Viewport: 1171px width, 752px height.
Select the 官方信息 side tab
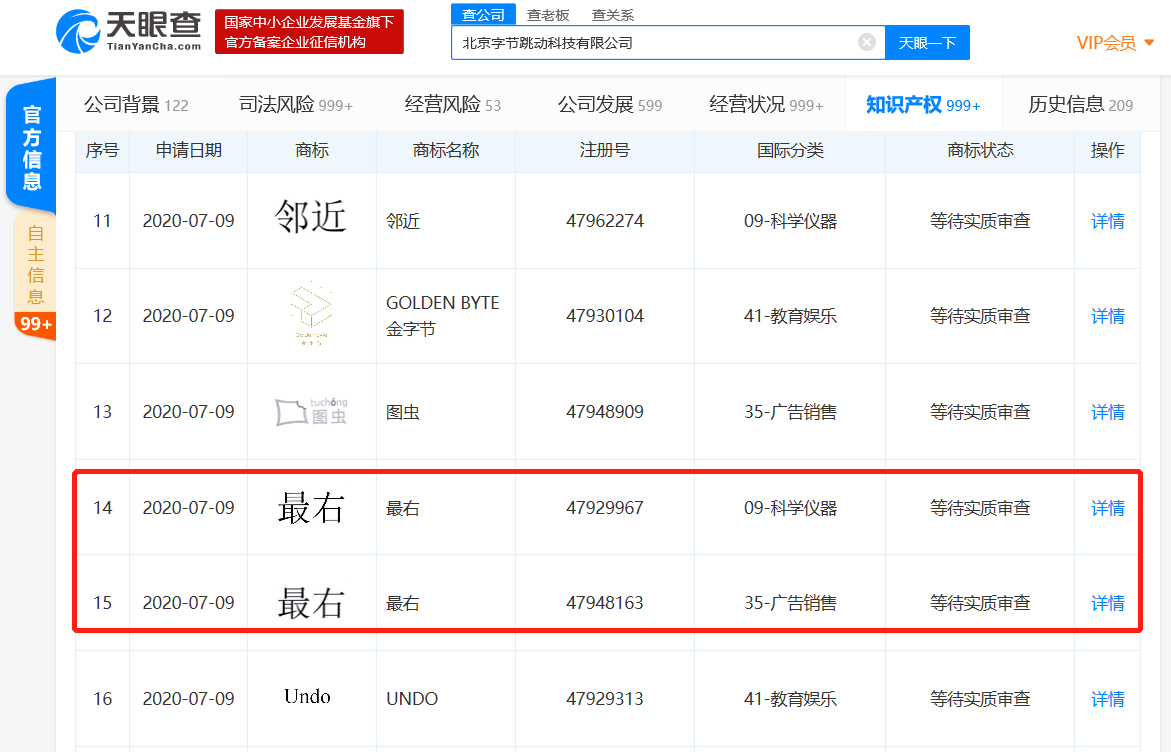click(x=31, y=147)
